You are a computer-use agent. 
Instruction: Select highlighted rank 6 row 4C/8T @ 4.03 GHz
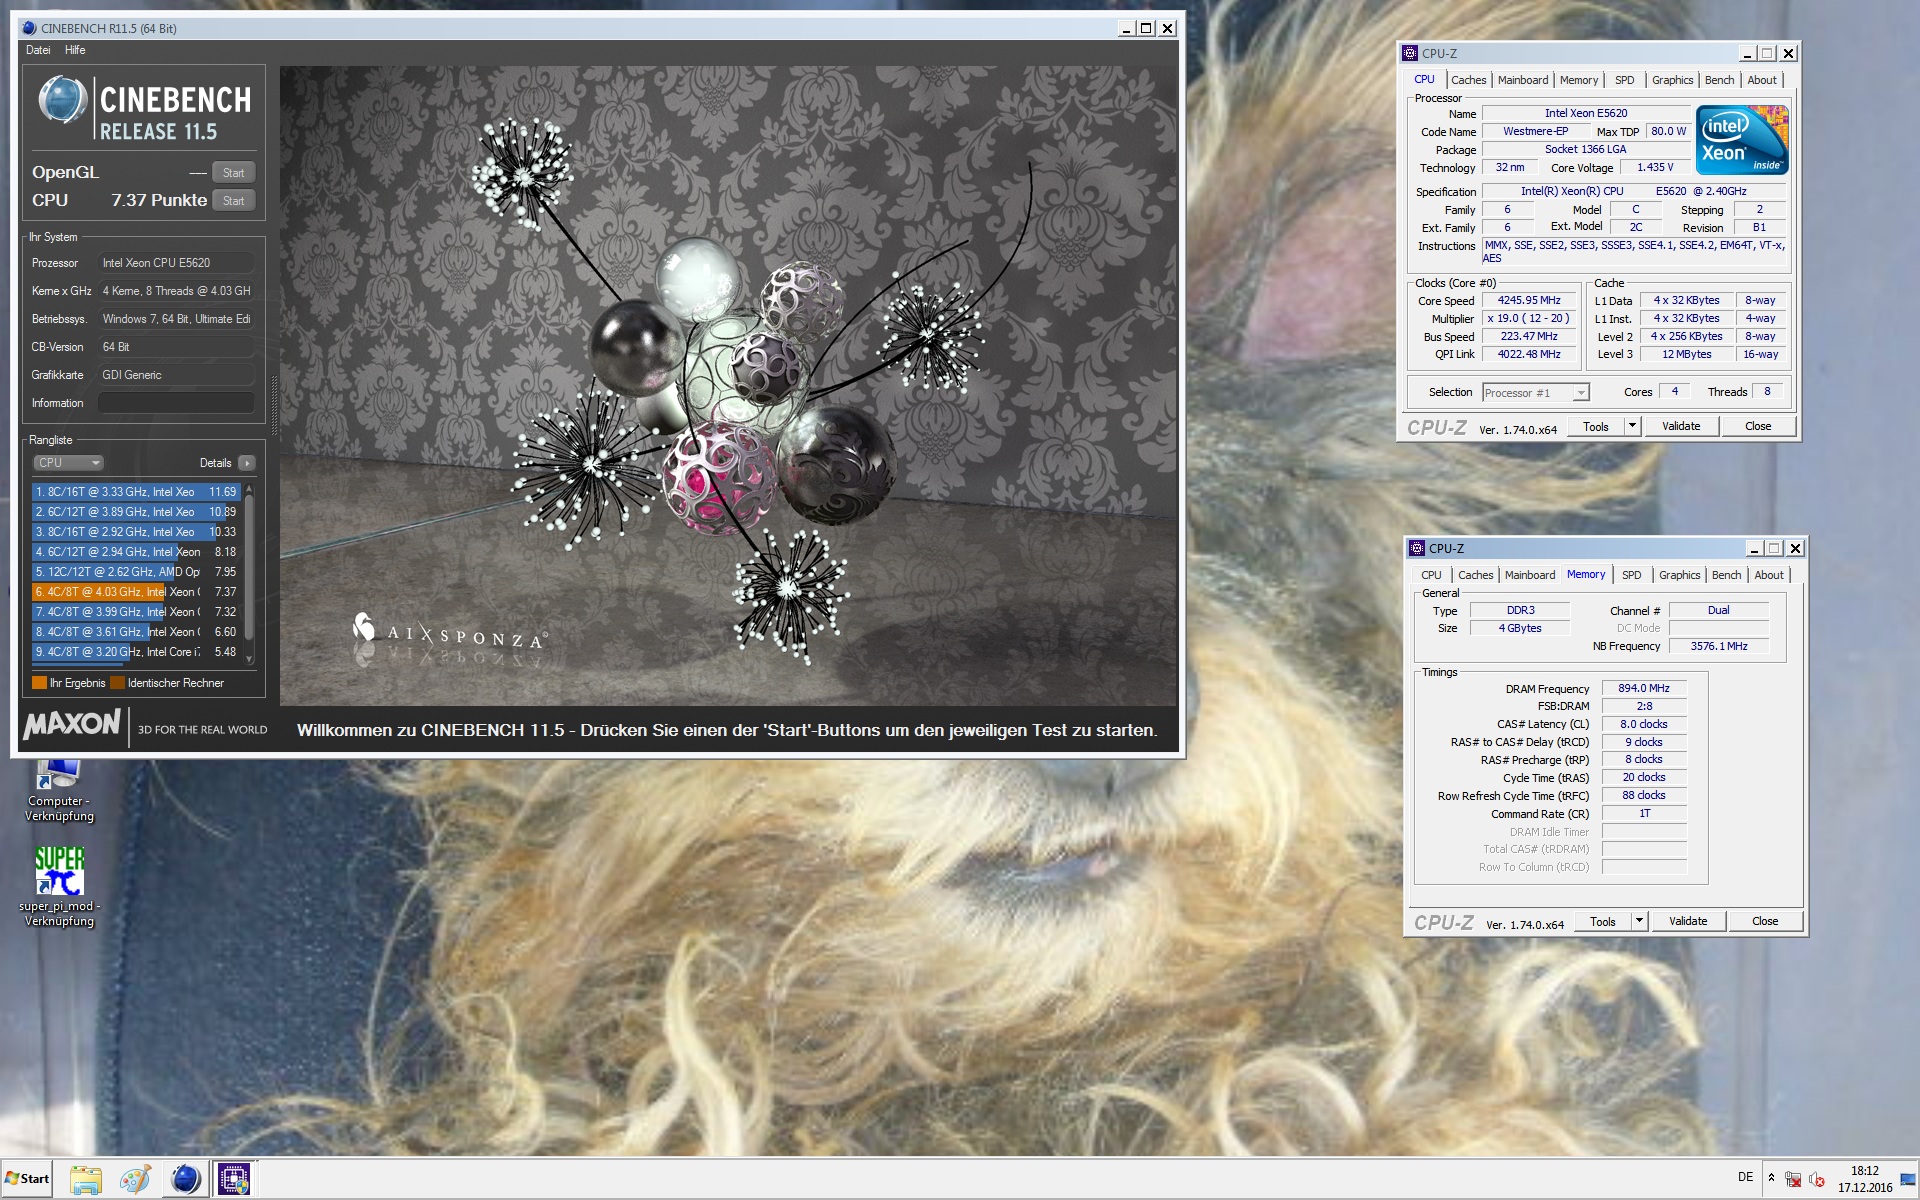point(137,592)
